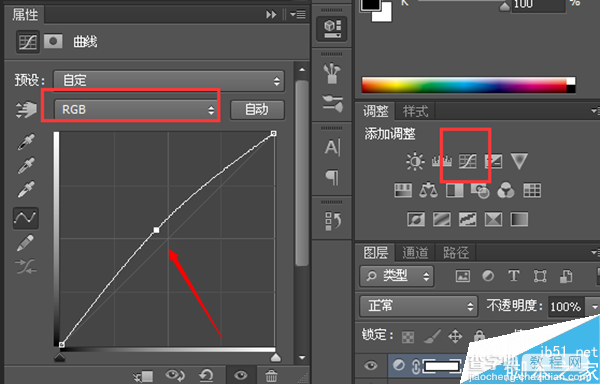
Task: Open the brush presets dock icon
Action: point(332,73)
